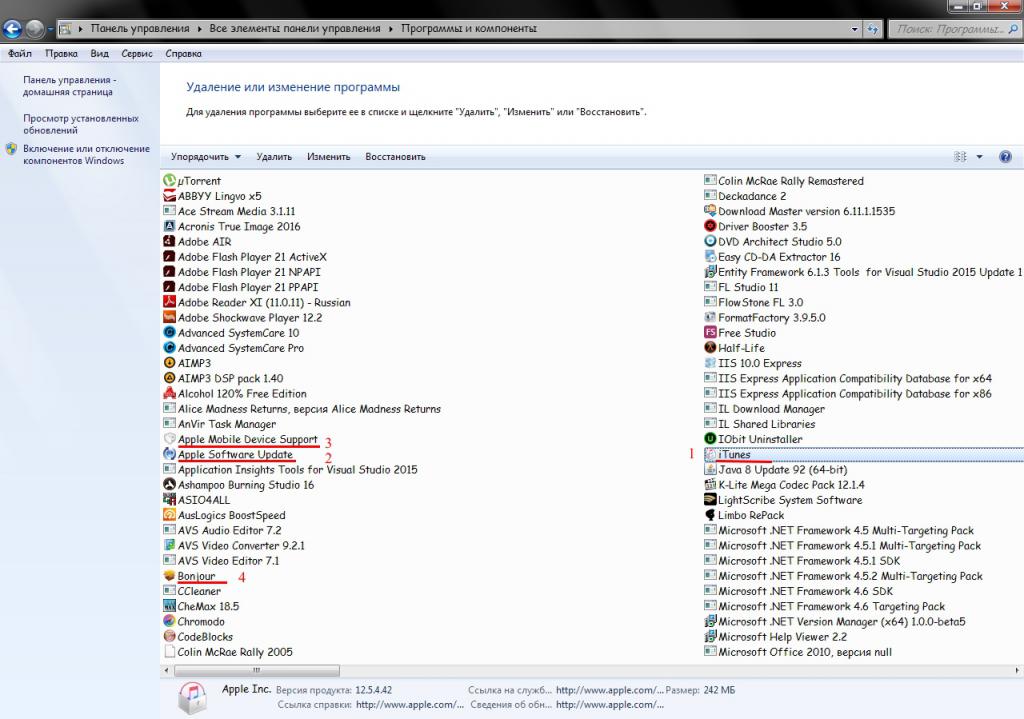Click the Acronis True Image 2016 icon

coord(169,227)
